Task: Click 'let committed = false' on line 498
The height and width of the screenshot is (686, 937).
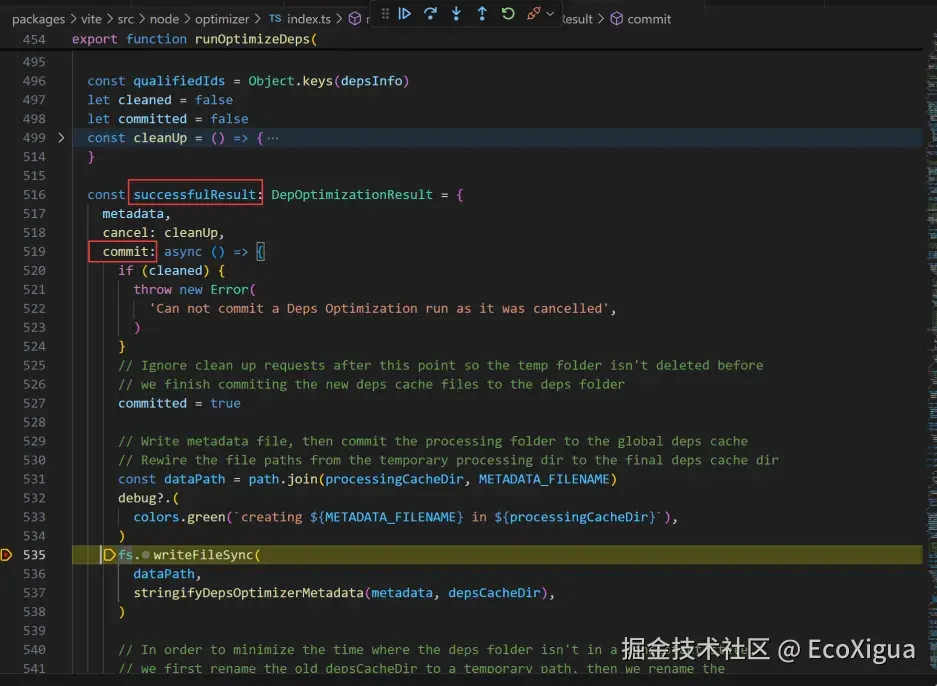Action: [x=168, y=119]
